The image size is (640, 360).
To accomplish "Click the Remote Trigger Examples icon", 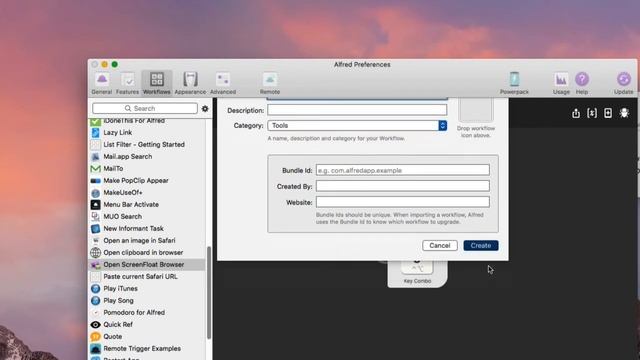I will [x=96, y=349].
